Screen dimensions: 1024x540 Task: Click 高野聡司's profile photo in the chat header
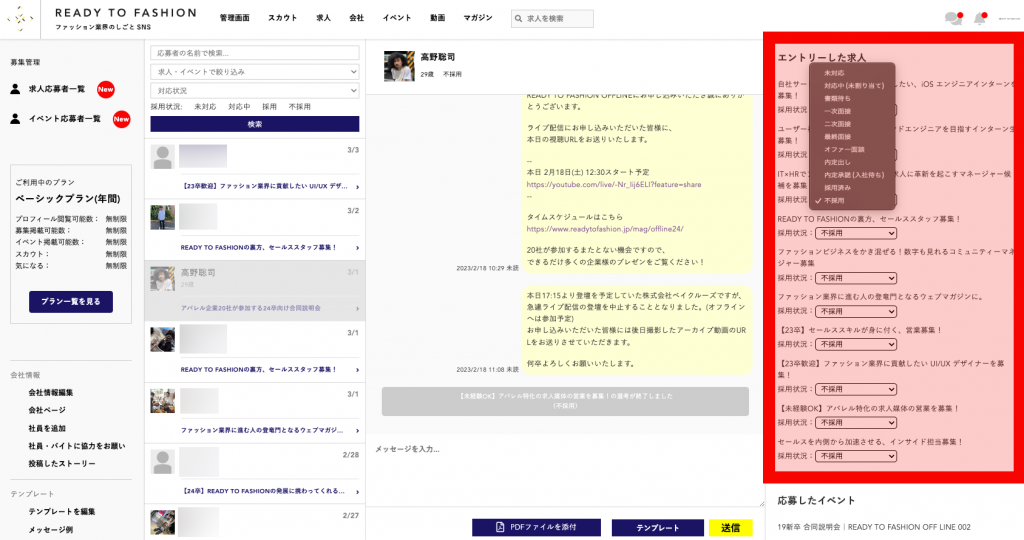(x=399, y=66)
